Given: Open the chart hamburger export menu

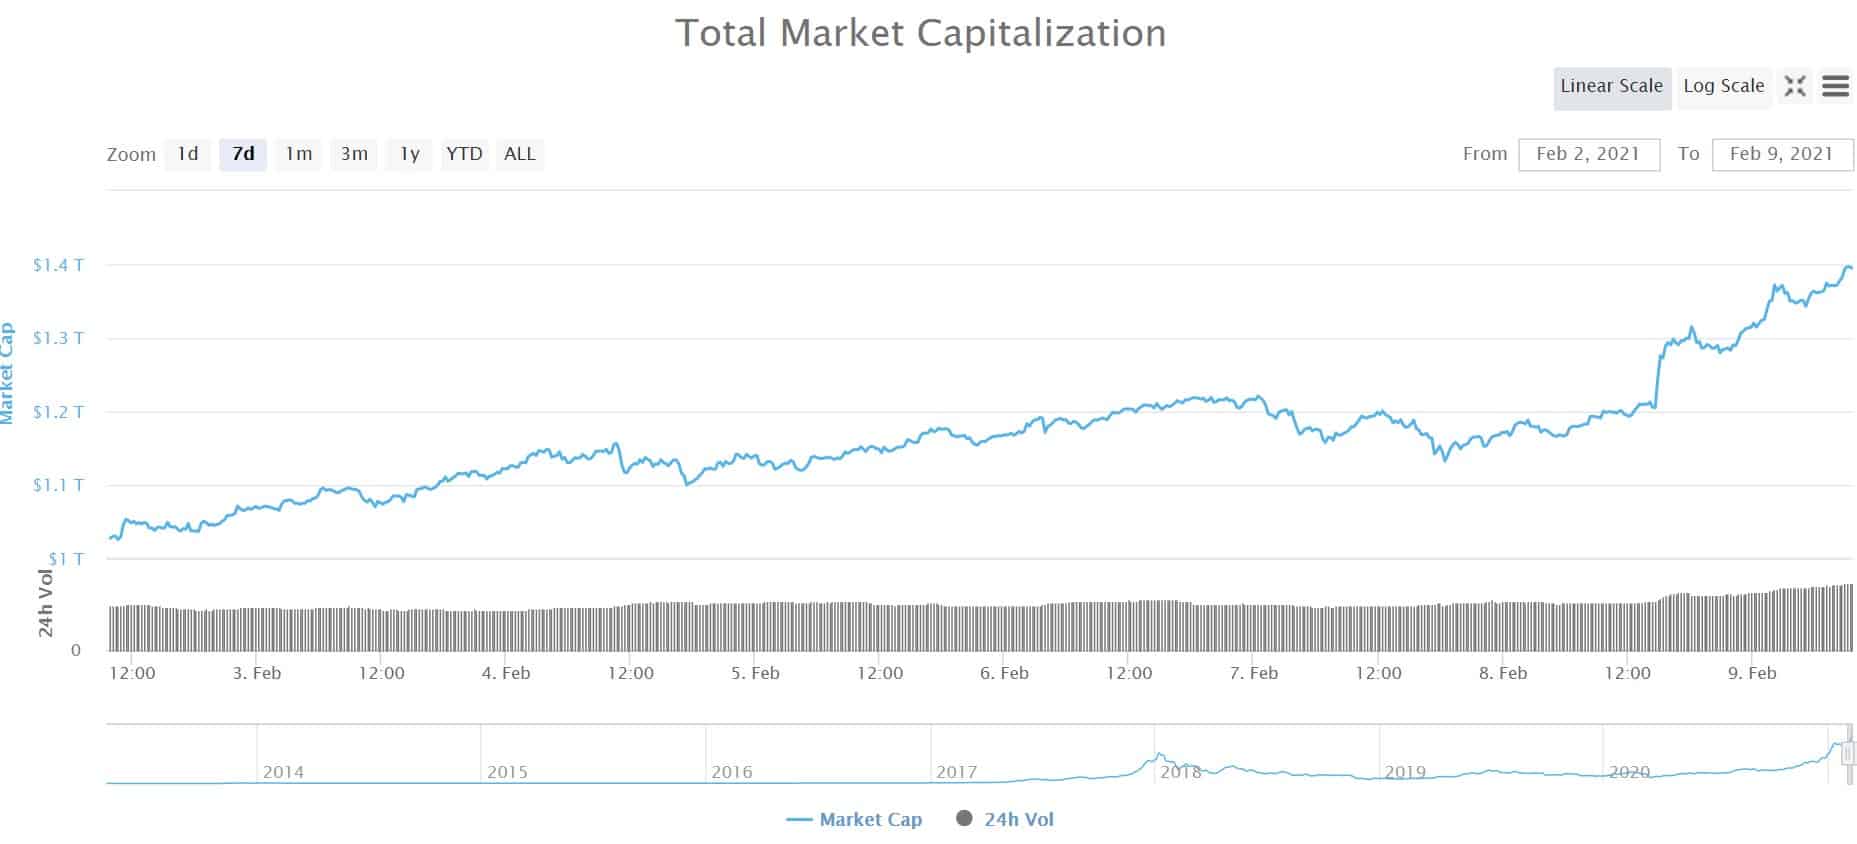Looking at the screenshot, I should point(1836,87).
